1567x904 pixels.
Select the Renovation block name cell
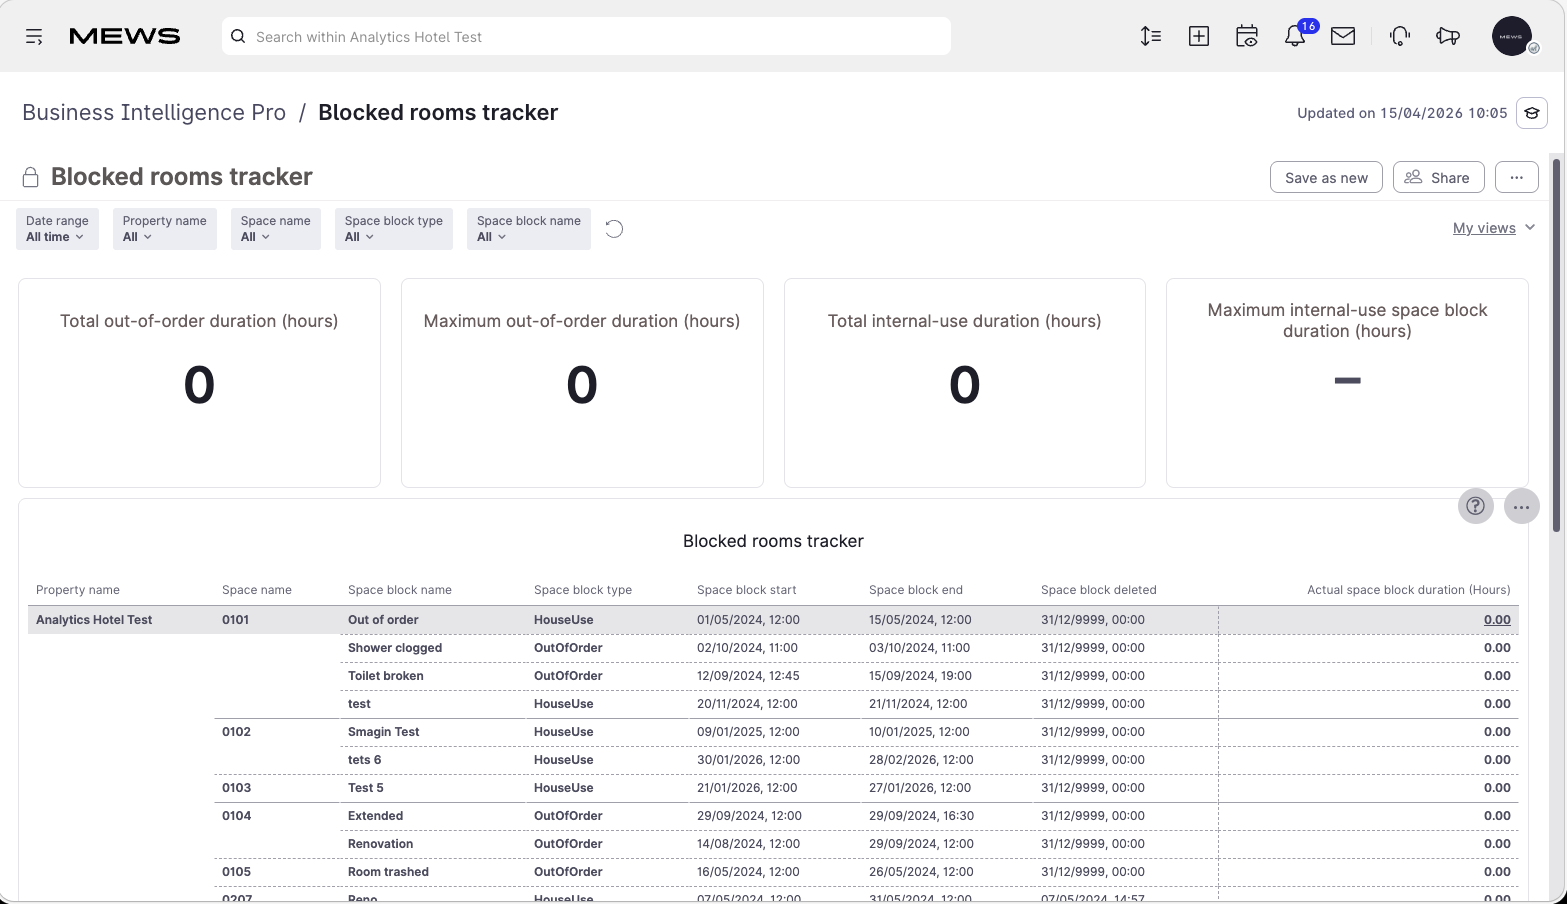tap(381, 844)
